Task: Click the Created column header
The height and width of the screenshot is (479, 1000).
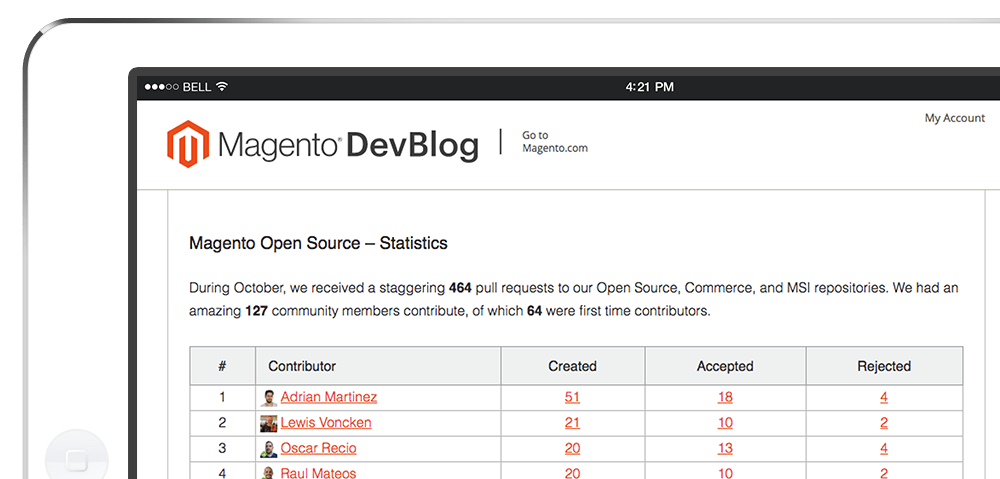Action: (572, 366)
